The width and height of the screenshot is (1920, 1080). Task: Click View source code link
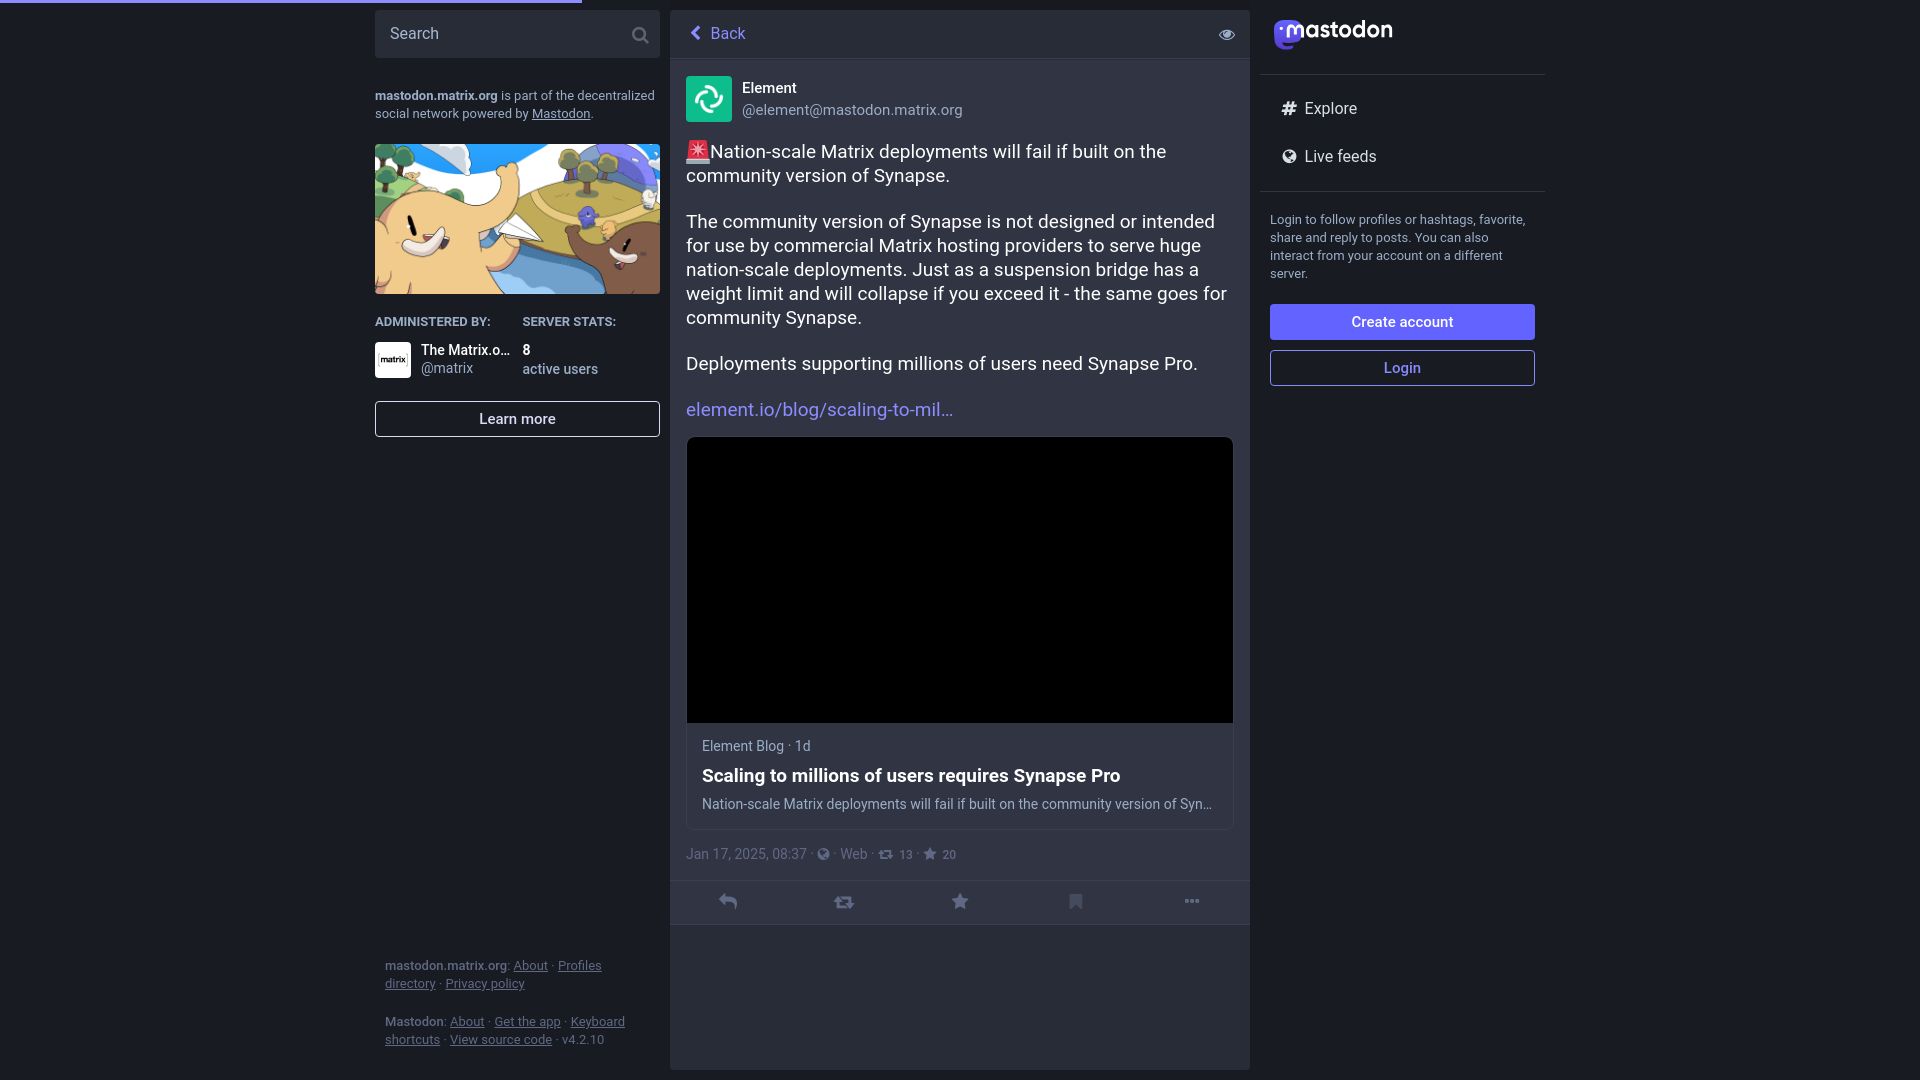[x=501, y=1040]
